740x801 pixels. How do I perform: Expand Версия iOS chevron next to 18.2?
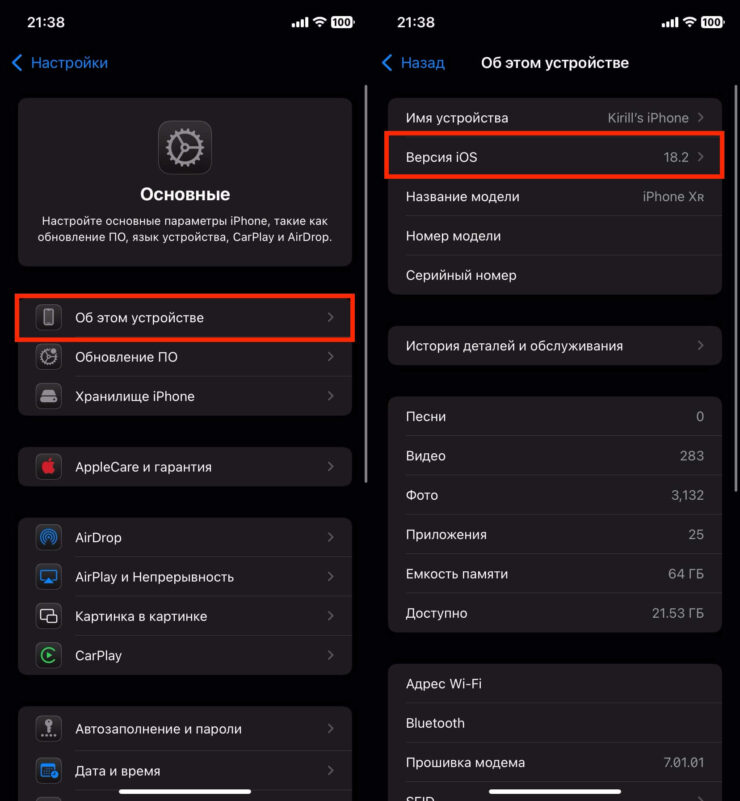(701, 157)
